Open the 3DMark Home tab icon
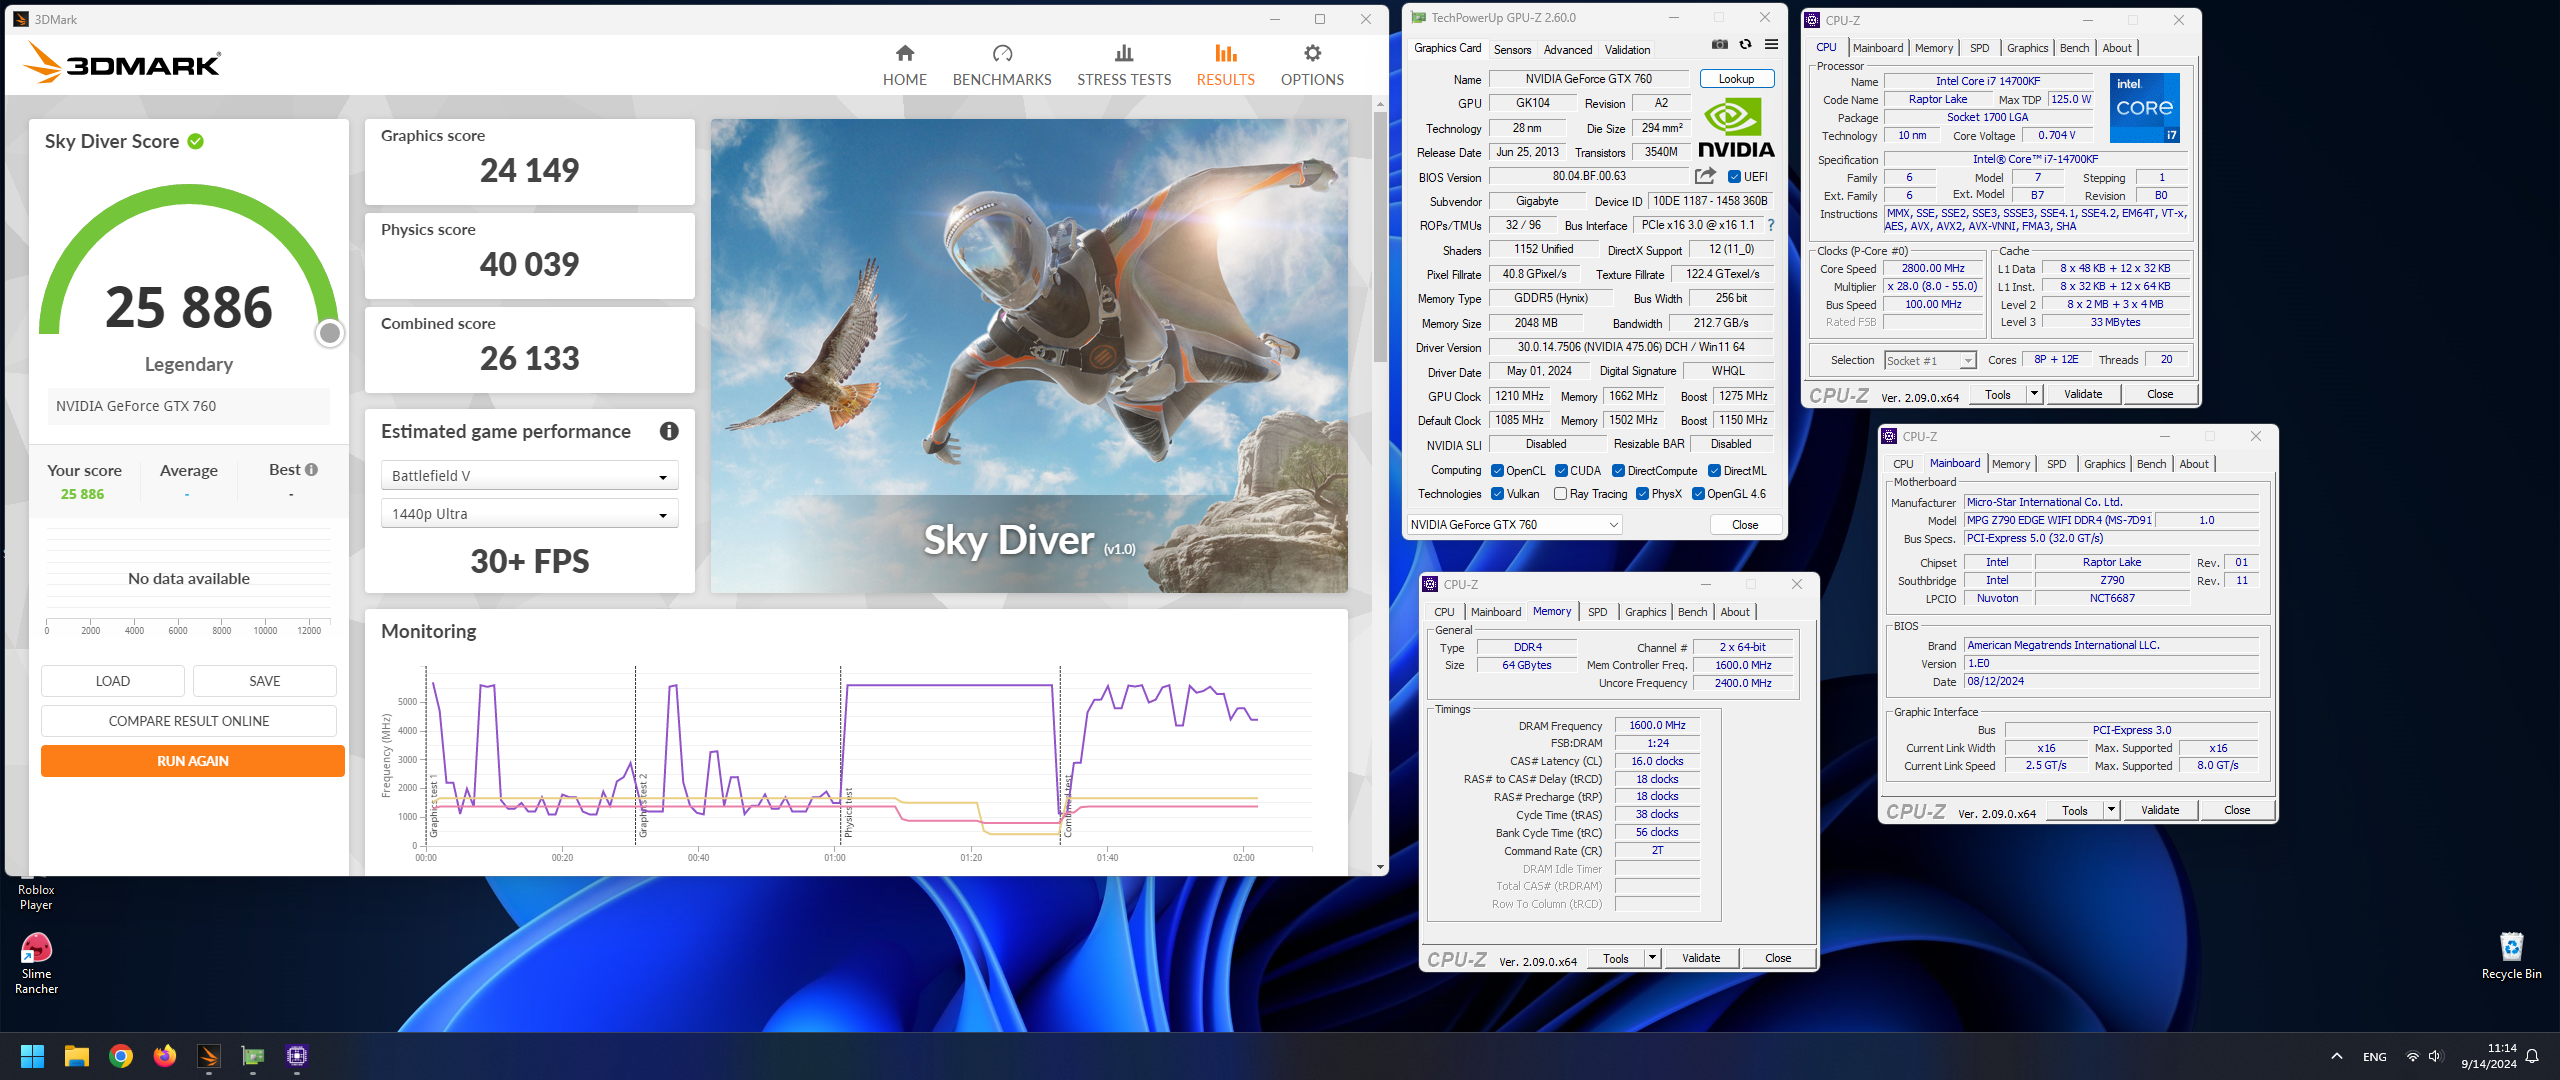The image size is (2560, 1080). coord(904,53)
